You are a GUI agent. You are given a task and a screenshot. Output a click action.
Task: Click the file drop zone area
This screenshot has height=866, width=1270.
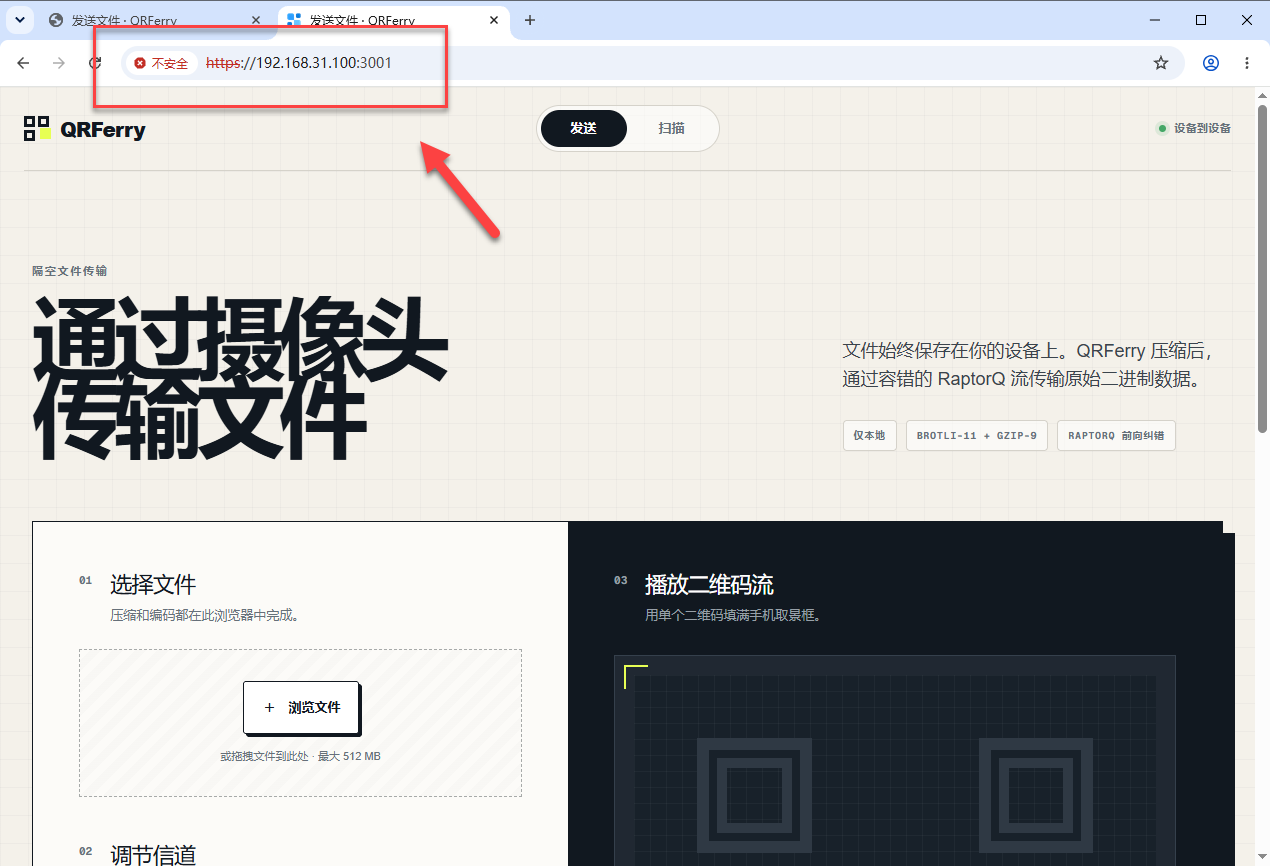click(x=300, y=723)
